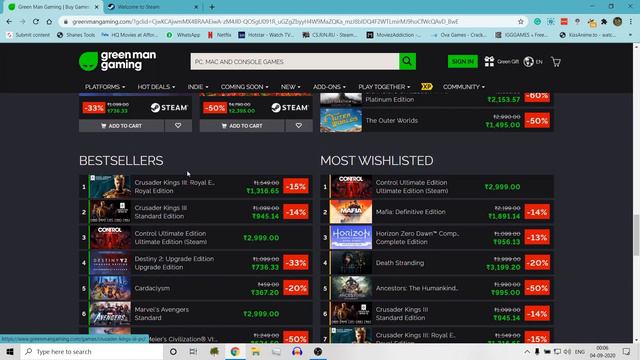This screenshot has height=360, width=640.
Task: Open Chrome three-dot menu
Action: 631,22
